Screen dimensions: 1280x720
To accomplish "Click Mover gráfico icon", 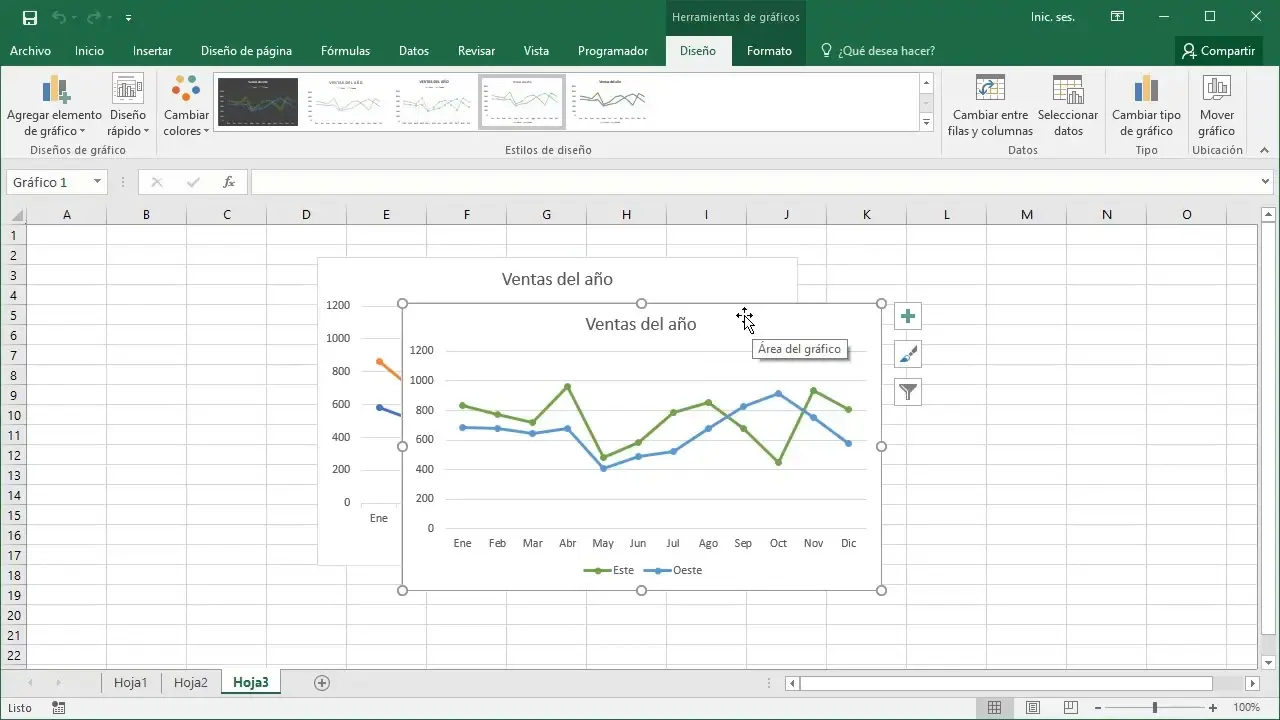I will tap(1217, 105).
